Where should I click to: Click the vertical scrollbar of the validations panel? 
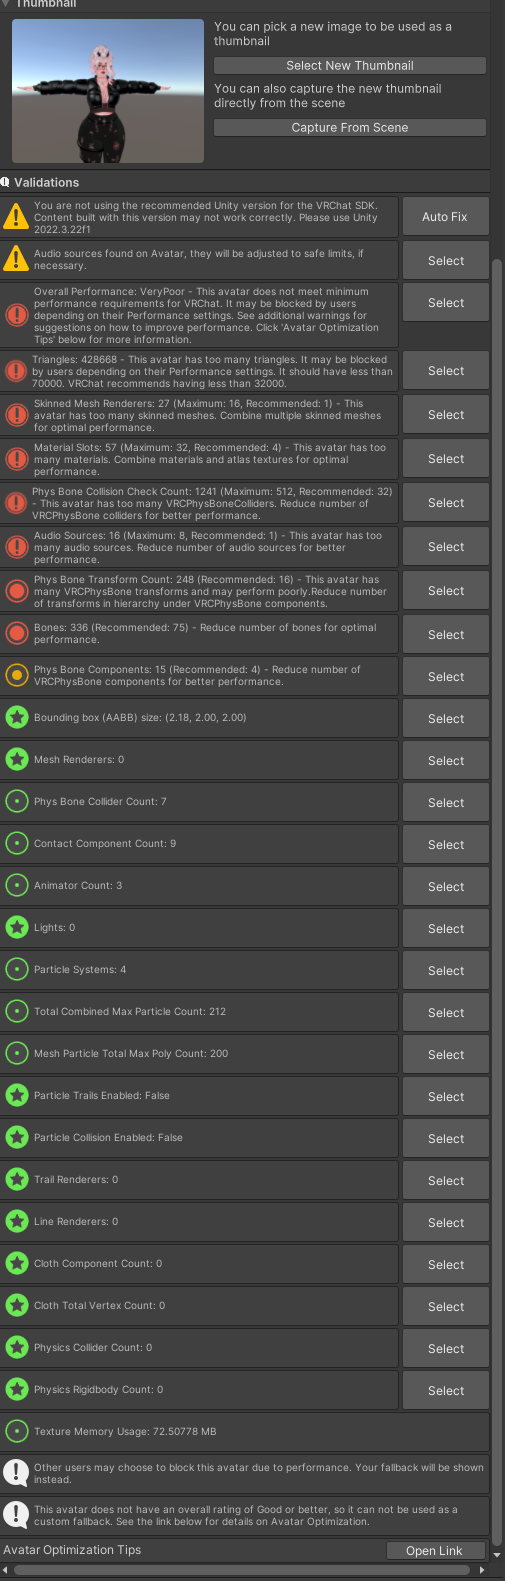click(497, 900)
